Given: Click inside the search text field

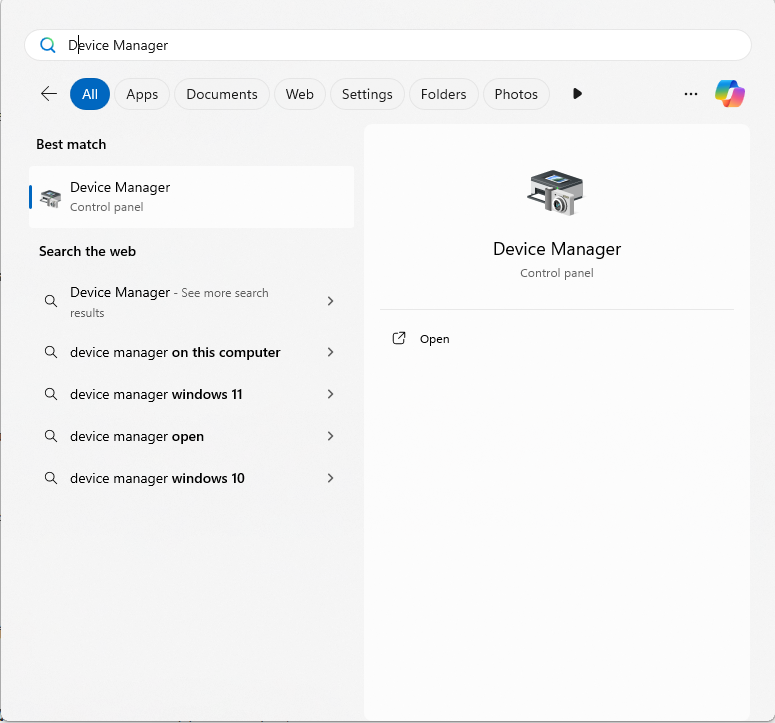Looking at the screenshot, I should 400,45.
